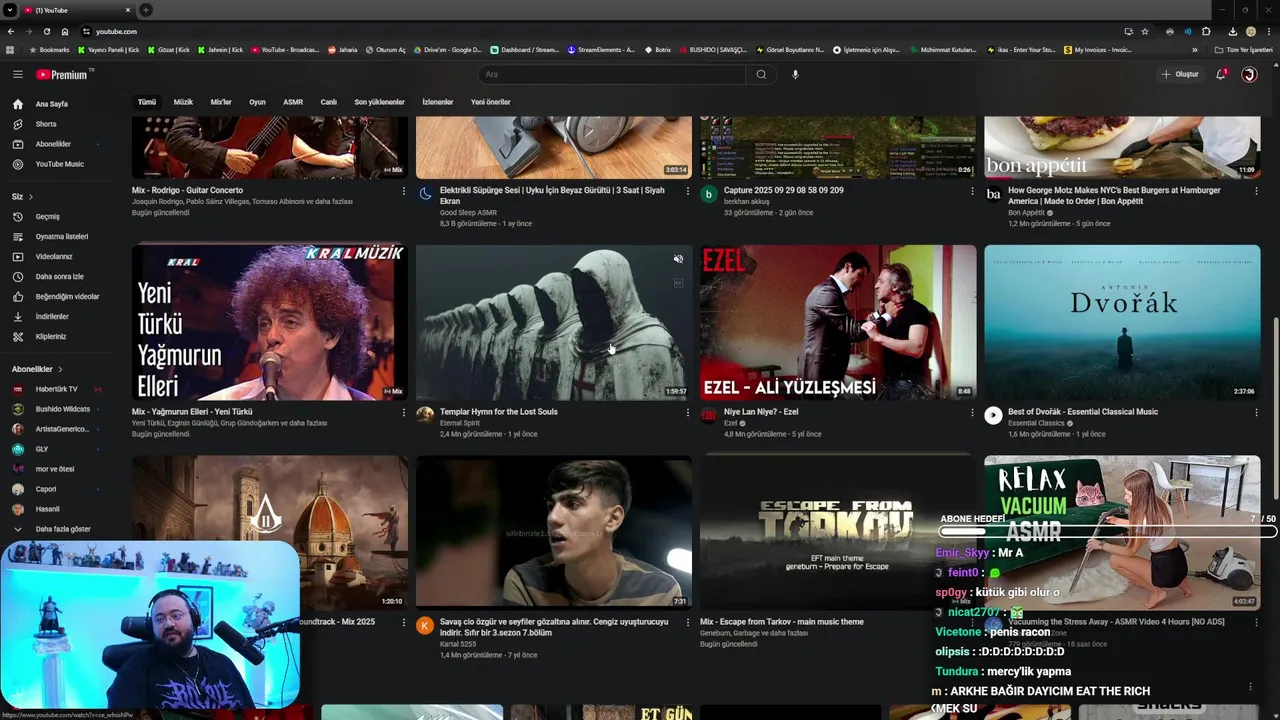Open the Chrome three-dot menu

[x=1270, y=31]
